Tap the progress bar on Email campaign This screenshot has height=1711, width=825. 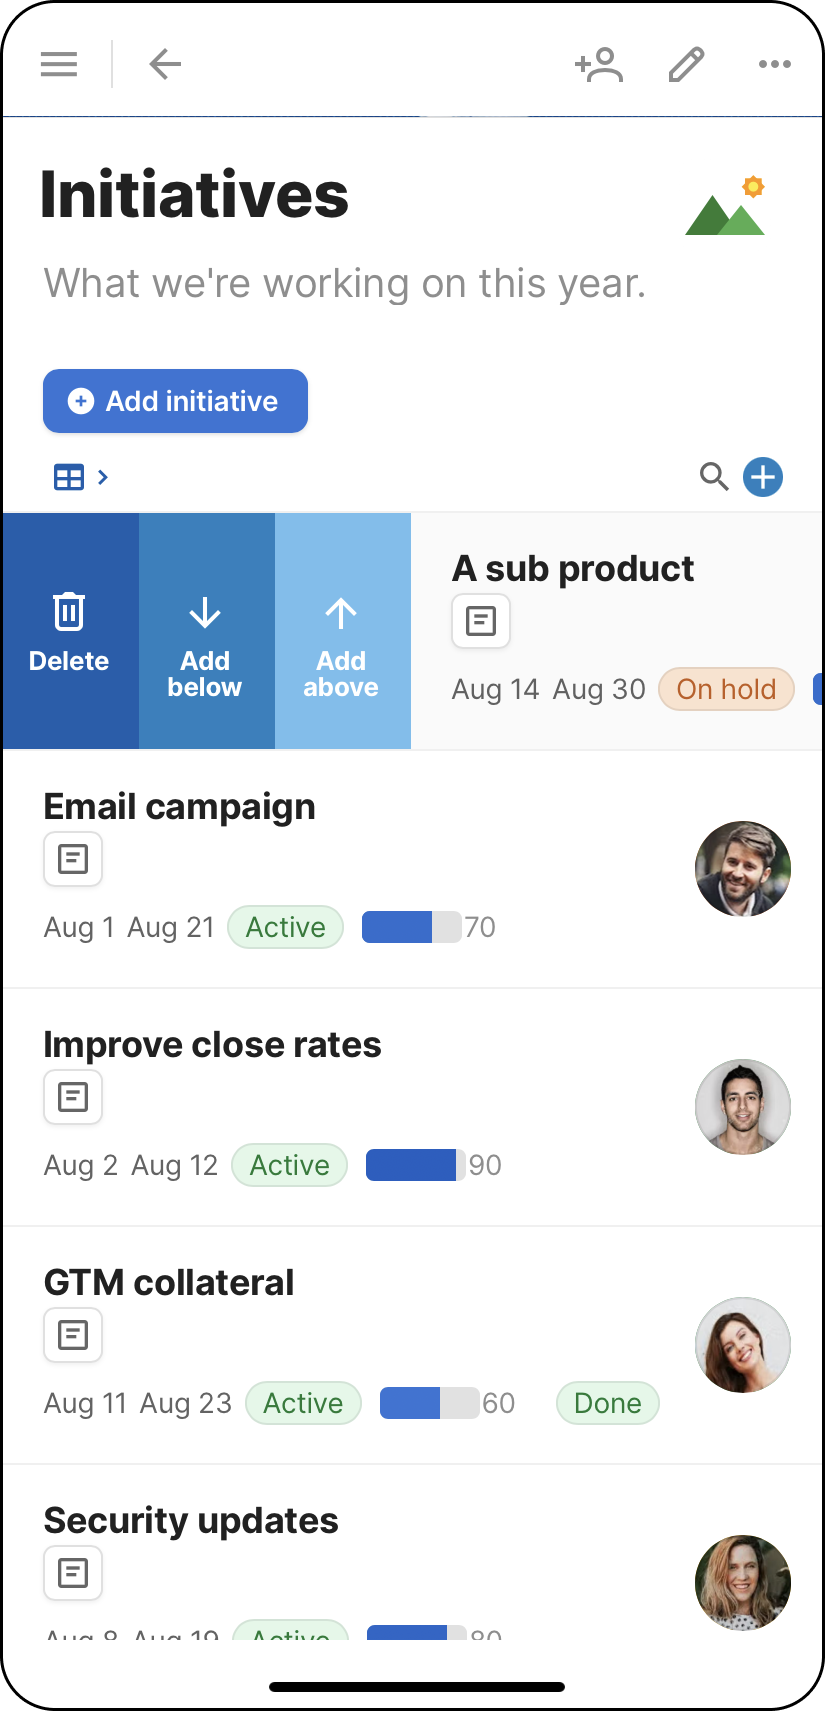404,926
